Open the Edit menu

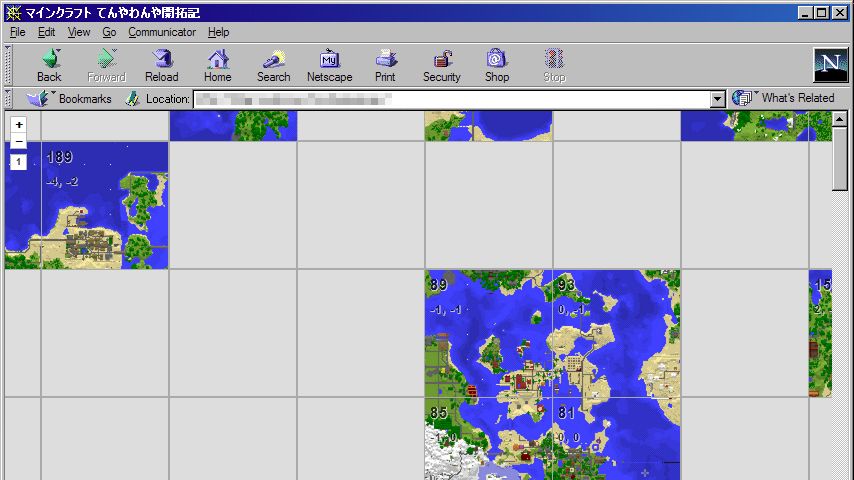[46, 32]
